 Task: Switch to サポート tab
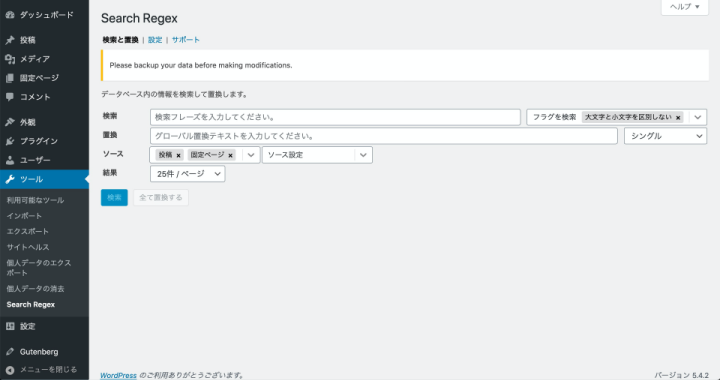tap(186, 40)
